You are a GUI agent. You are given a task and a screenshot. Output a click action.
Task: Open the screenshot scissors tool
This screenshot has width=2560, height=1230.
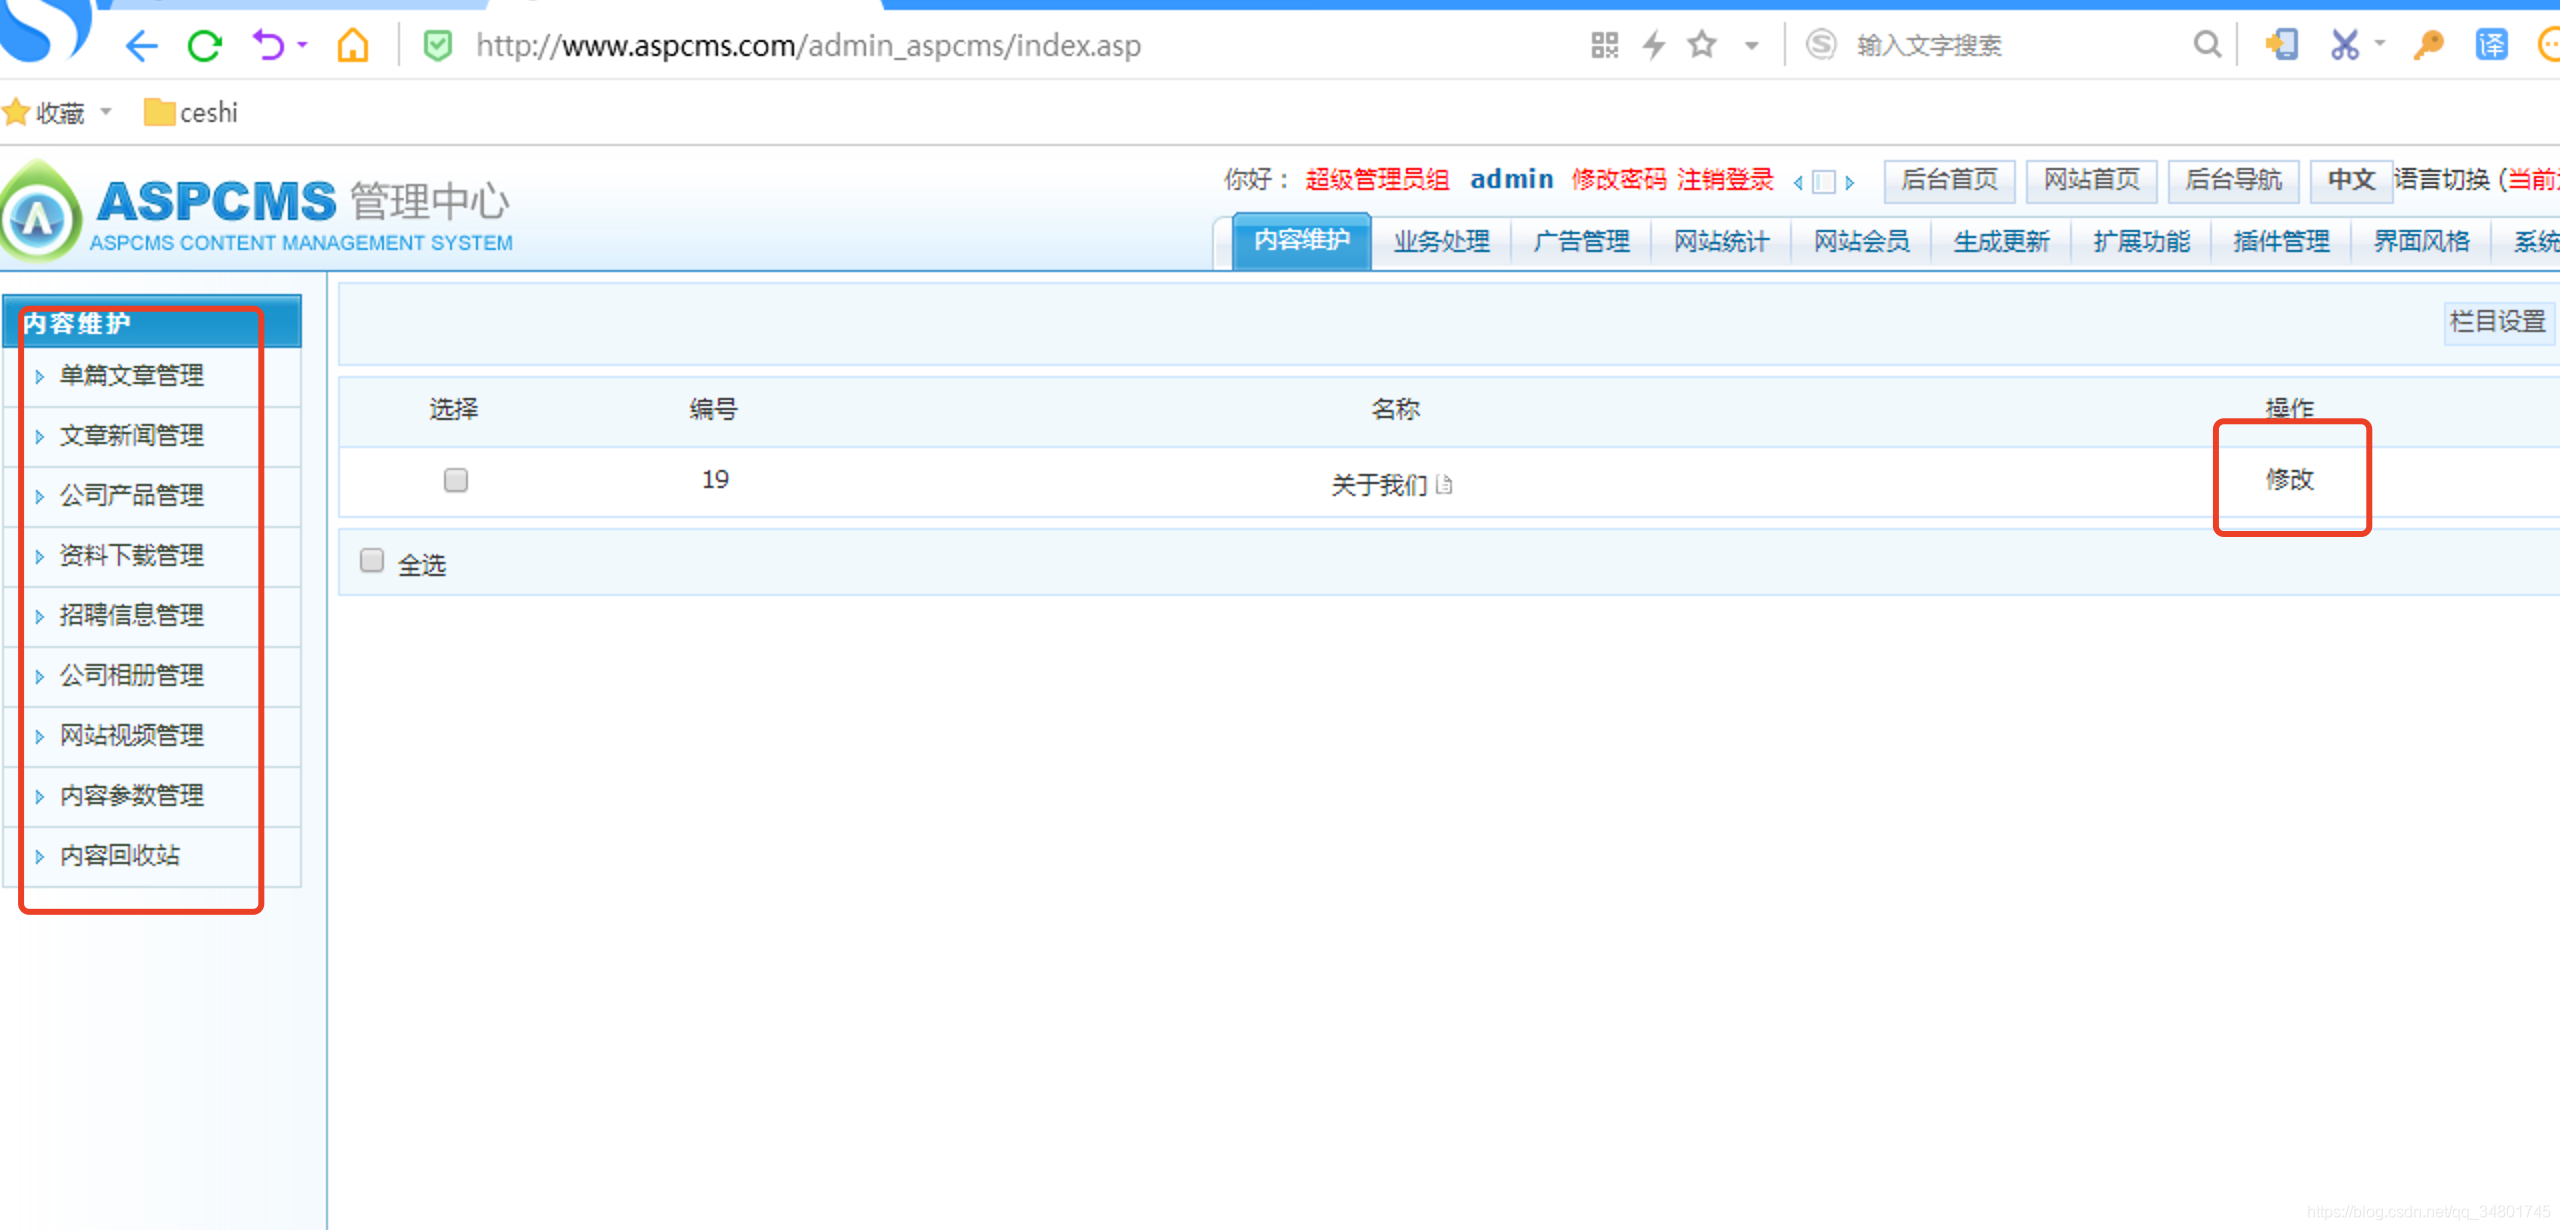pyautogui.click(x=2343, y=44)
